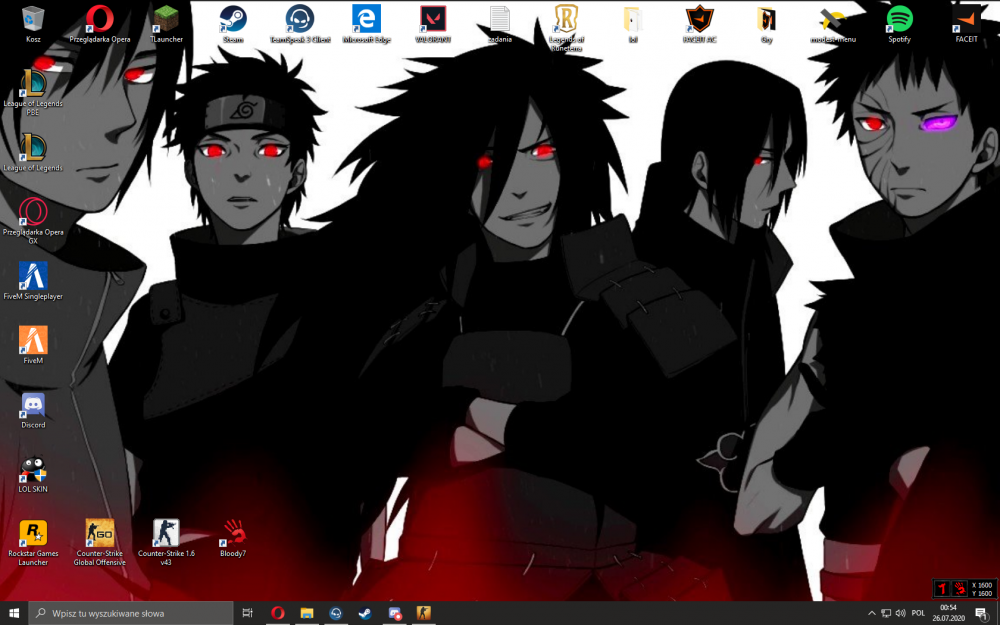Switch to TeamSpeak in the taskbar
The width and height of the screenshot is (1000, 625).
[336, 613]
